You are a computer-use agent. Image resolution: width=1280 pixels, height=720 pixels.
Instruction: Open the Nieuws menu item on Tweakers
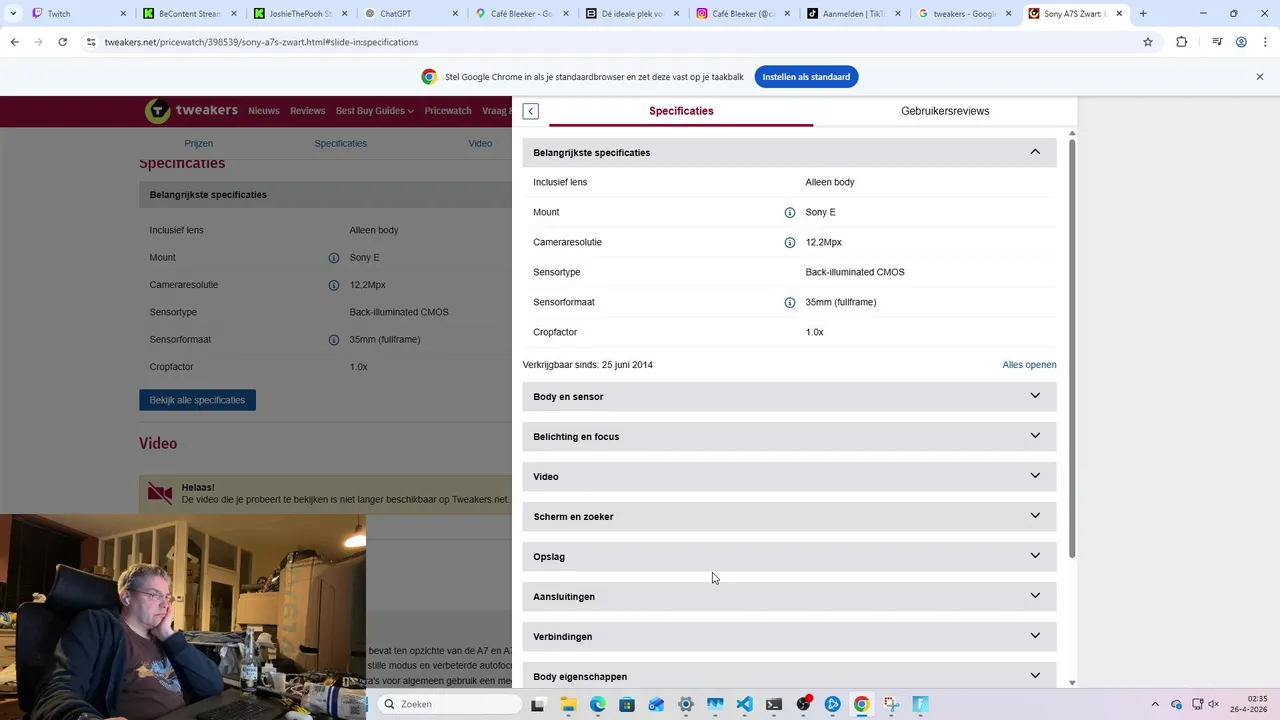[264, 111]
